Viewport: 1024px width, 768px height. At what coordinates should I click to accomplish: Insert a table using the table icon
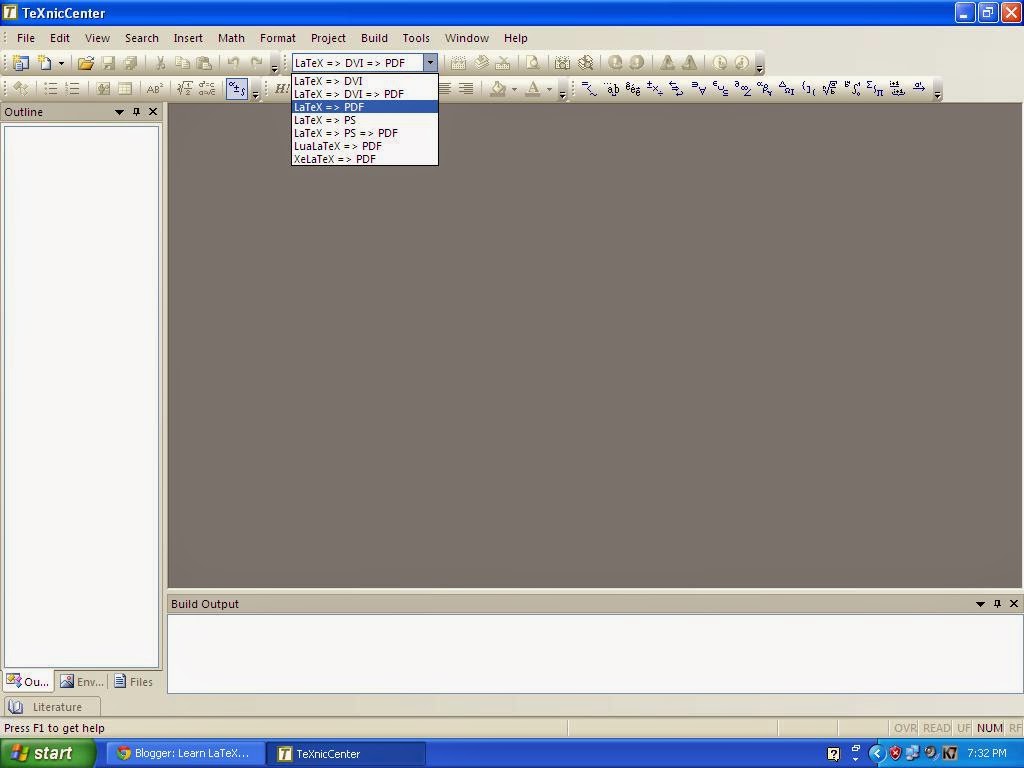(x=126, y=89)
